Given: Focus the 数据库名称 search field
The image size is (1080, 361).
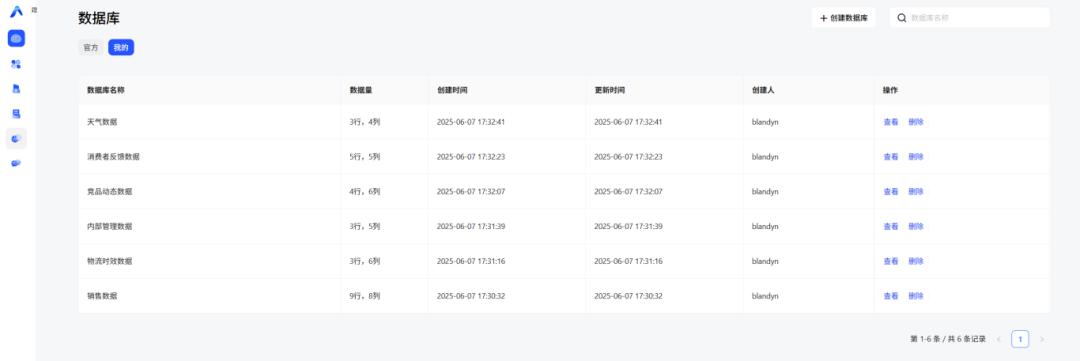Looking at the screenshot, I should (970, 18).
